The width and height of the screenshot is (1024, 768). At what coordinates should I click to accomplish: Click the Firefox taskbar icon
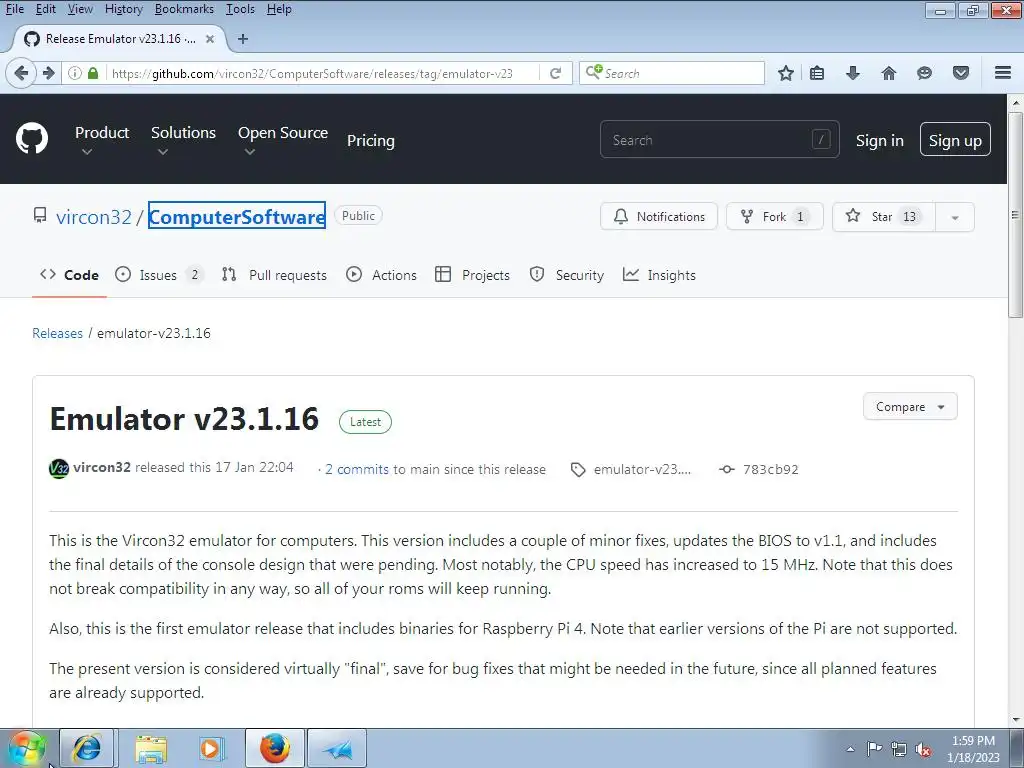[275, 748]
